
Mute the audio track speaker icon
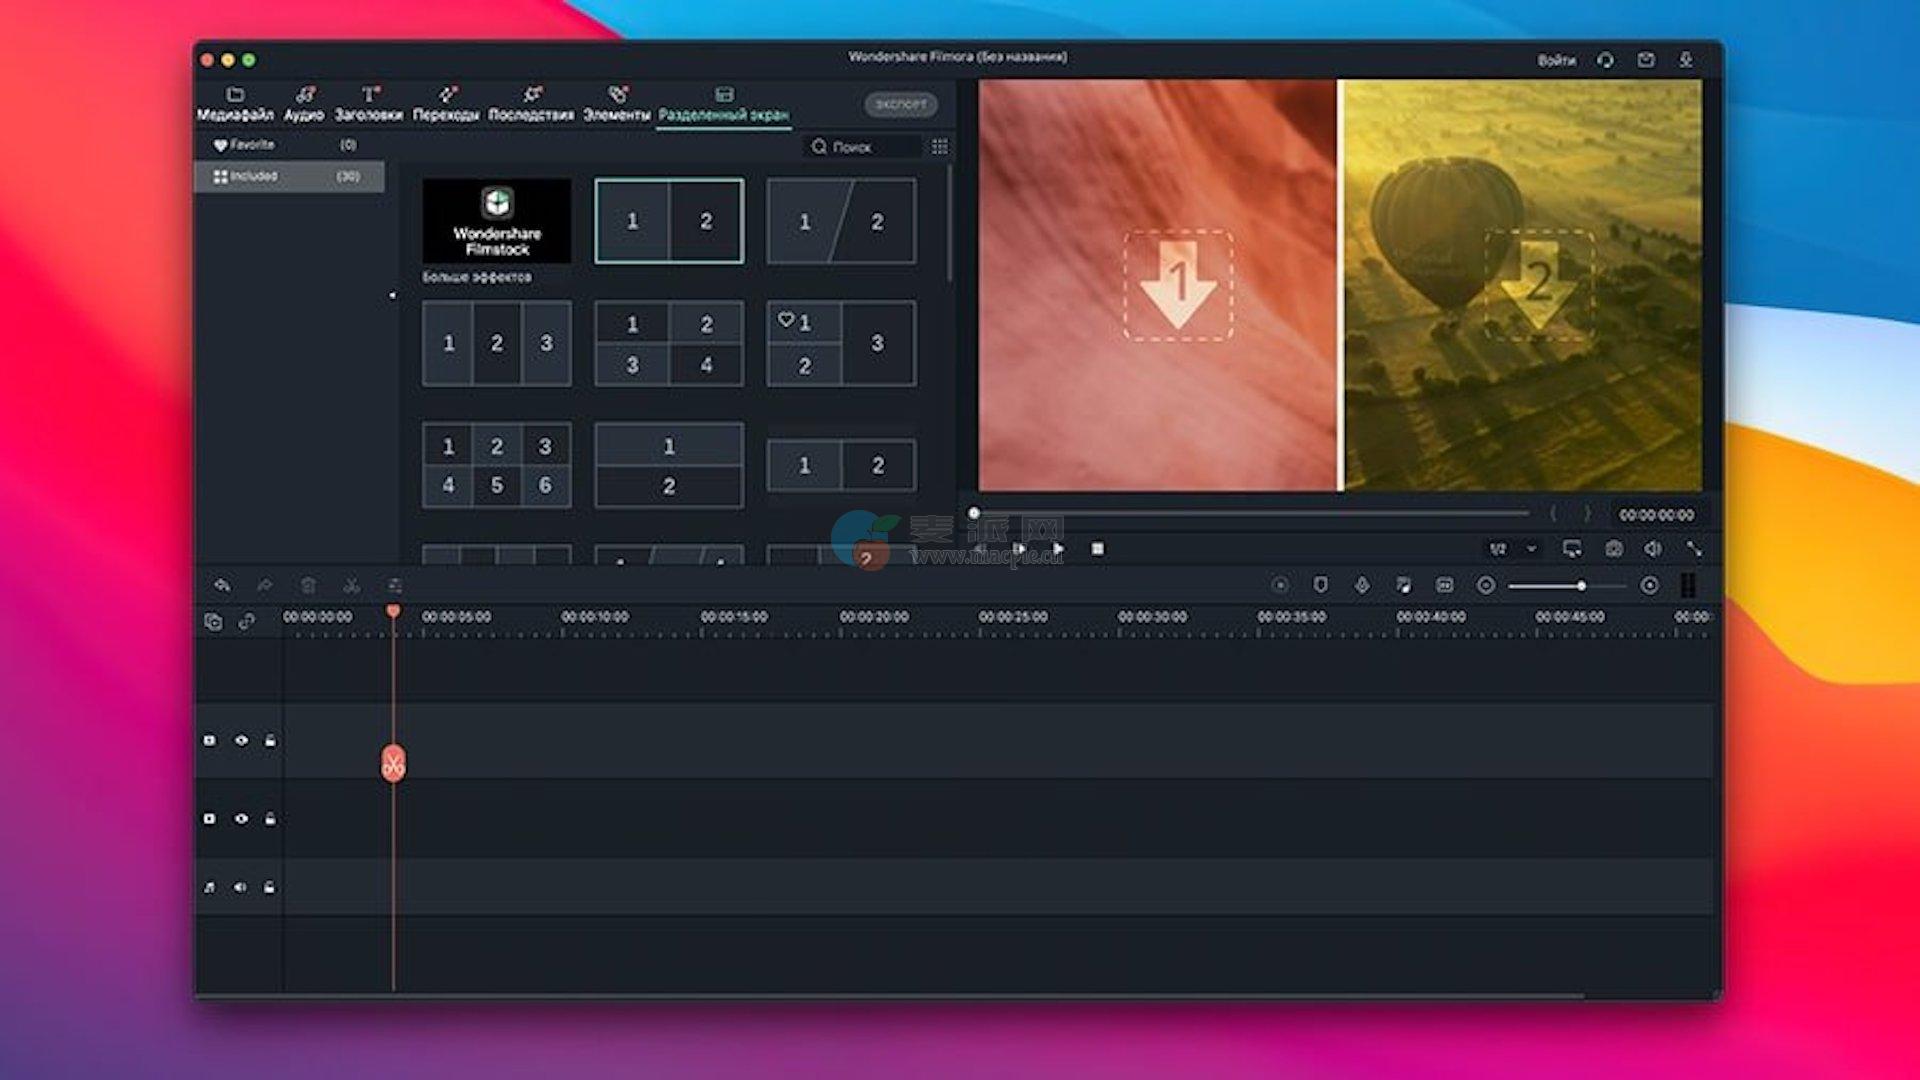point(240,887)
